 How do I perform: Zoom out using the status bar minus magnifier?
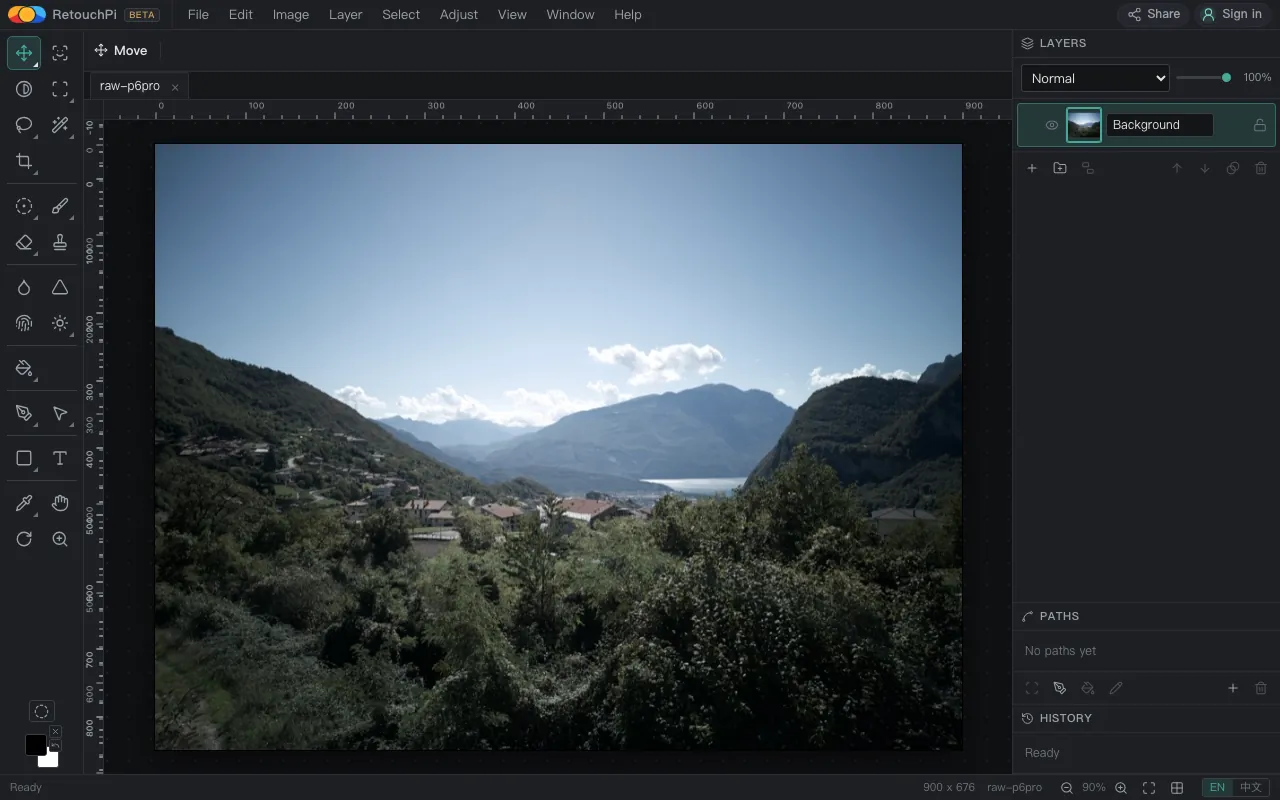1067,788
